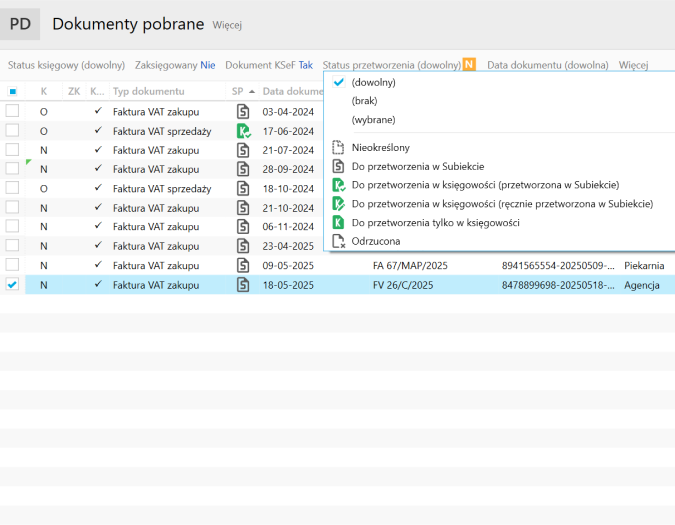Click the Nieokreślony dashed document icon
The height and width of the screenshot is (525, 675).
[x=338, y=148]
